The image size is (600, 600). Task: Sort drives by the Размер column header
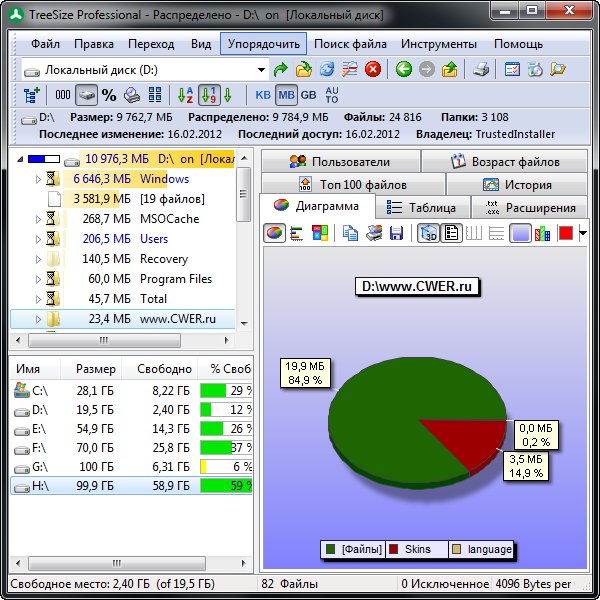pyautogui.click(x=96, y=369)
